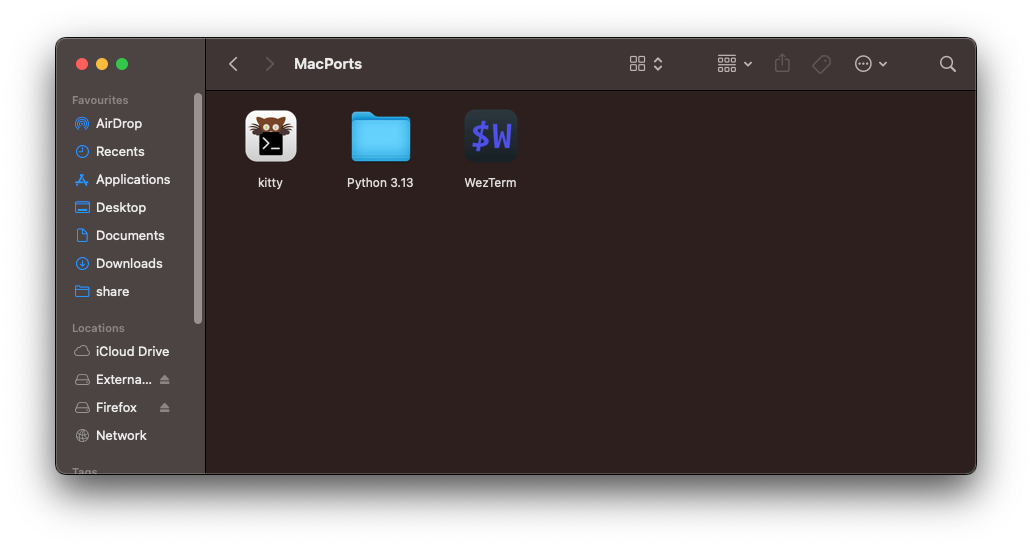Go back using the left chevron
This screenshot has width=1032, height=548.
233,64
